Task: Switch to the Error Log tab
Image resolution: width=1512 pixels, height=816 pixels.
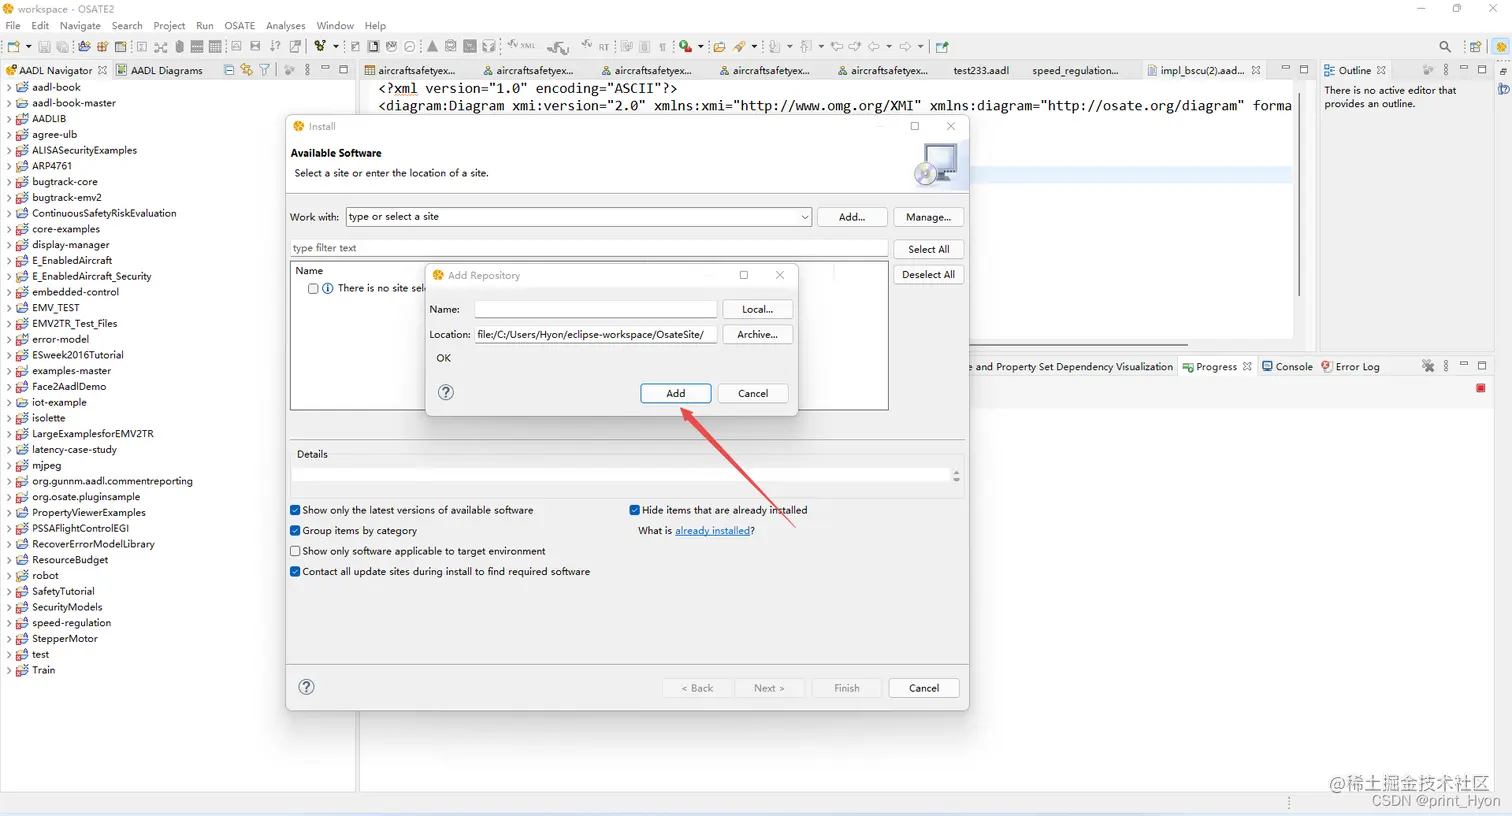Action: click(x=1350, y=367)
